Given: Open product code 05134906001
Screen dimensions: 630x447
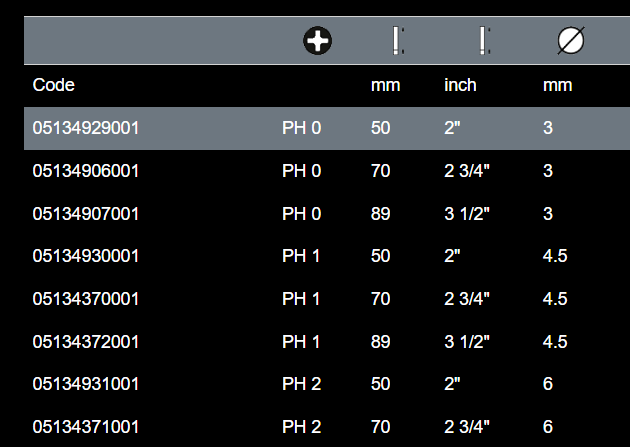Looking at the screenshot, I should click(86, 171).
